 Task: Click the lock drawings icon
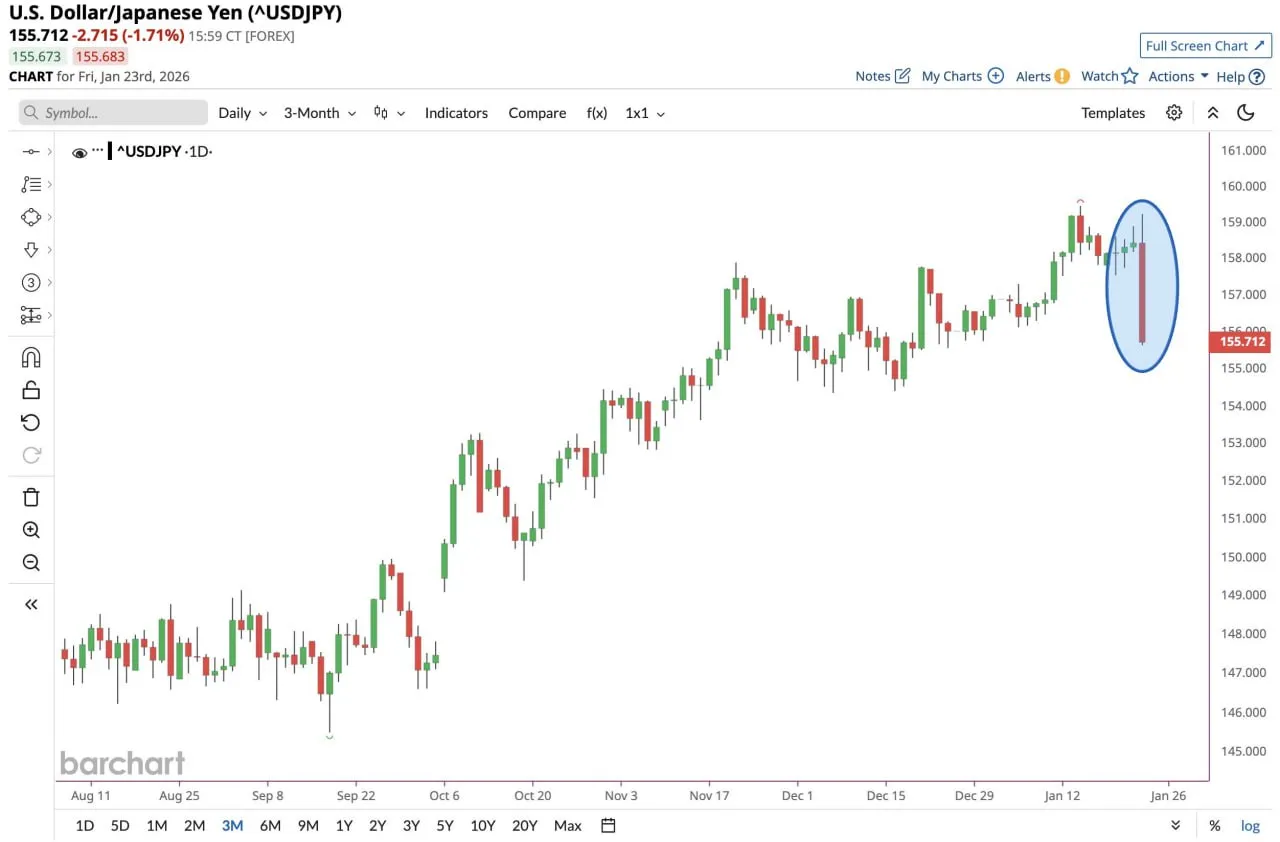pyautogui.click(x=31, y=390)
